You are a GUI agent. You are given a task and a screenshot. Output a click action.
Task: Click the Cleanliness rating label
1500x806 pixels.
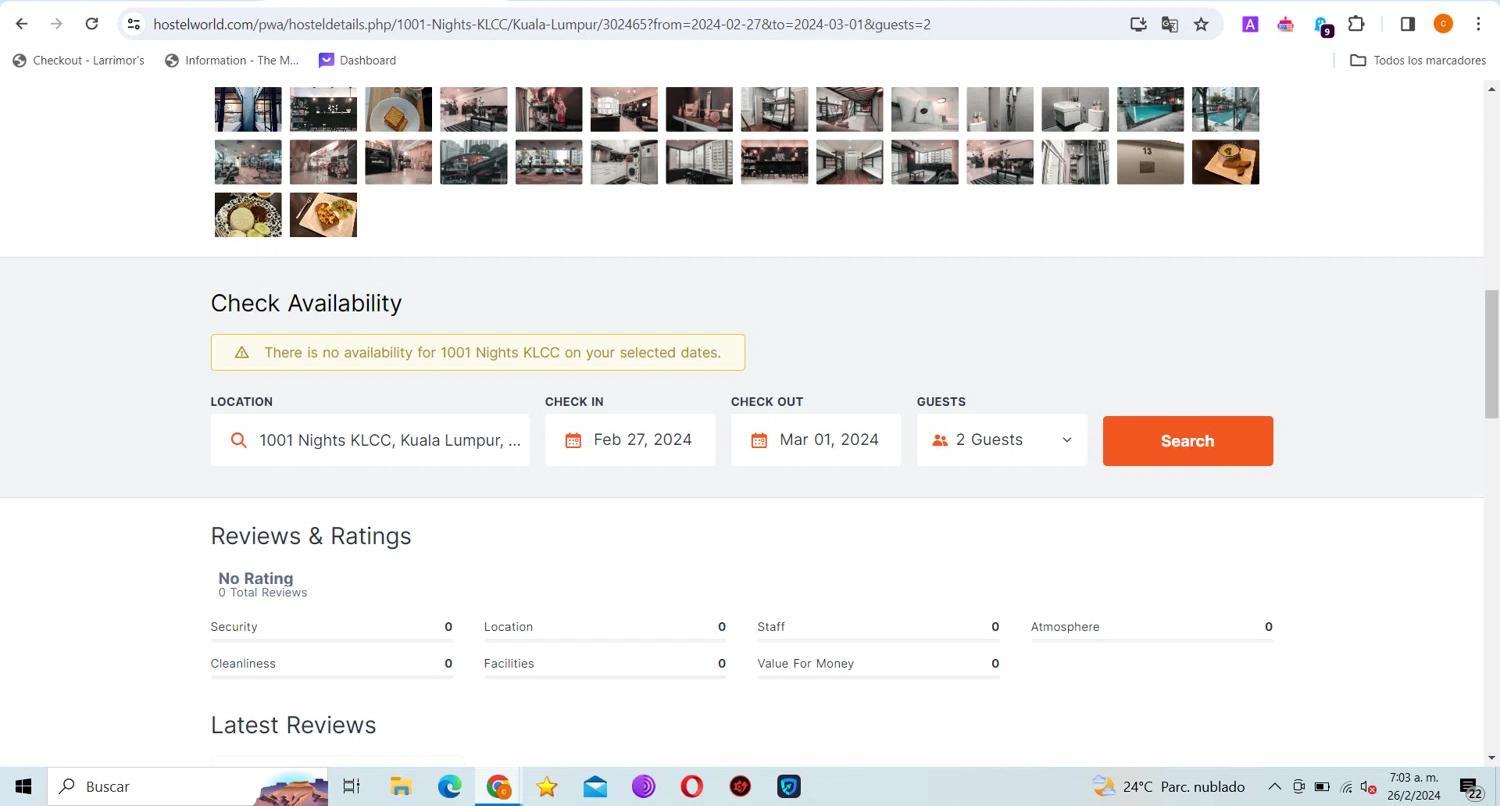[x=243, y=664]
